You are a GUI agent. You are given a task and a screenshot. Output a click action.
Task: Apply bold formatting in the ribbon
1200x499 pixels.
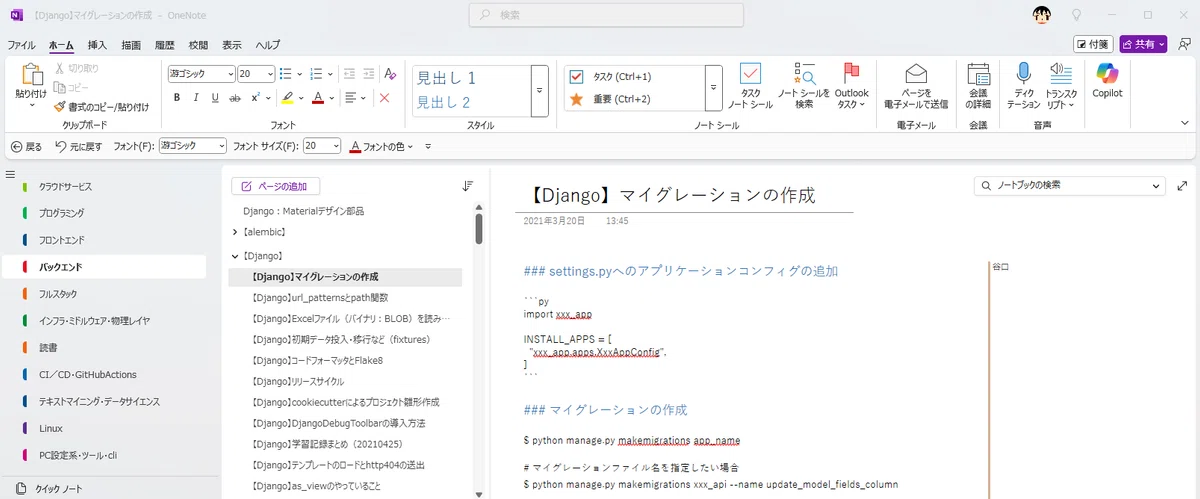point(176,98)
